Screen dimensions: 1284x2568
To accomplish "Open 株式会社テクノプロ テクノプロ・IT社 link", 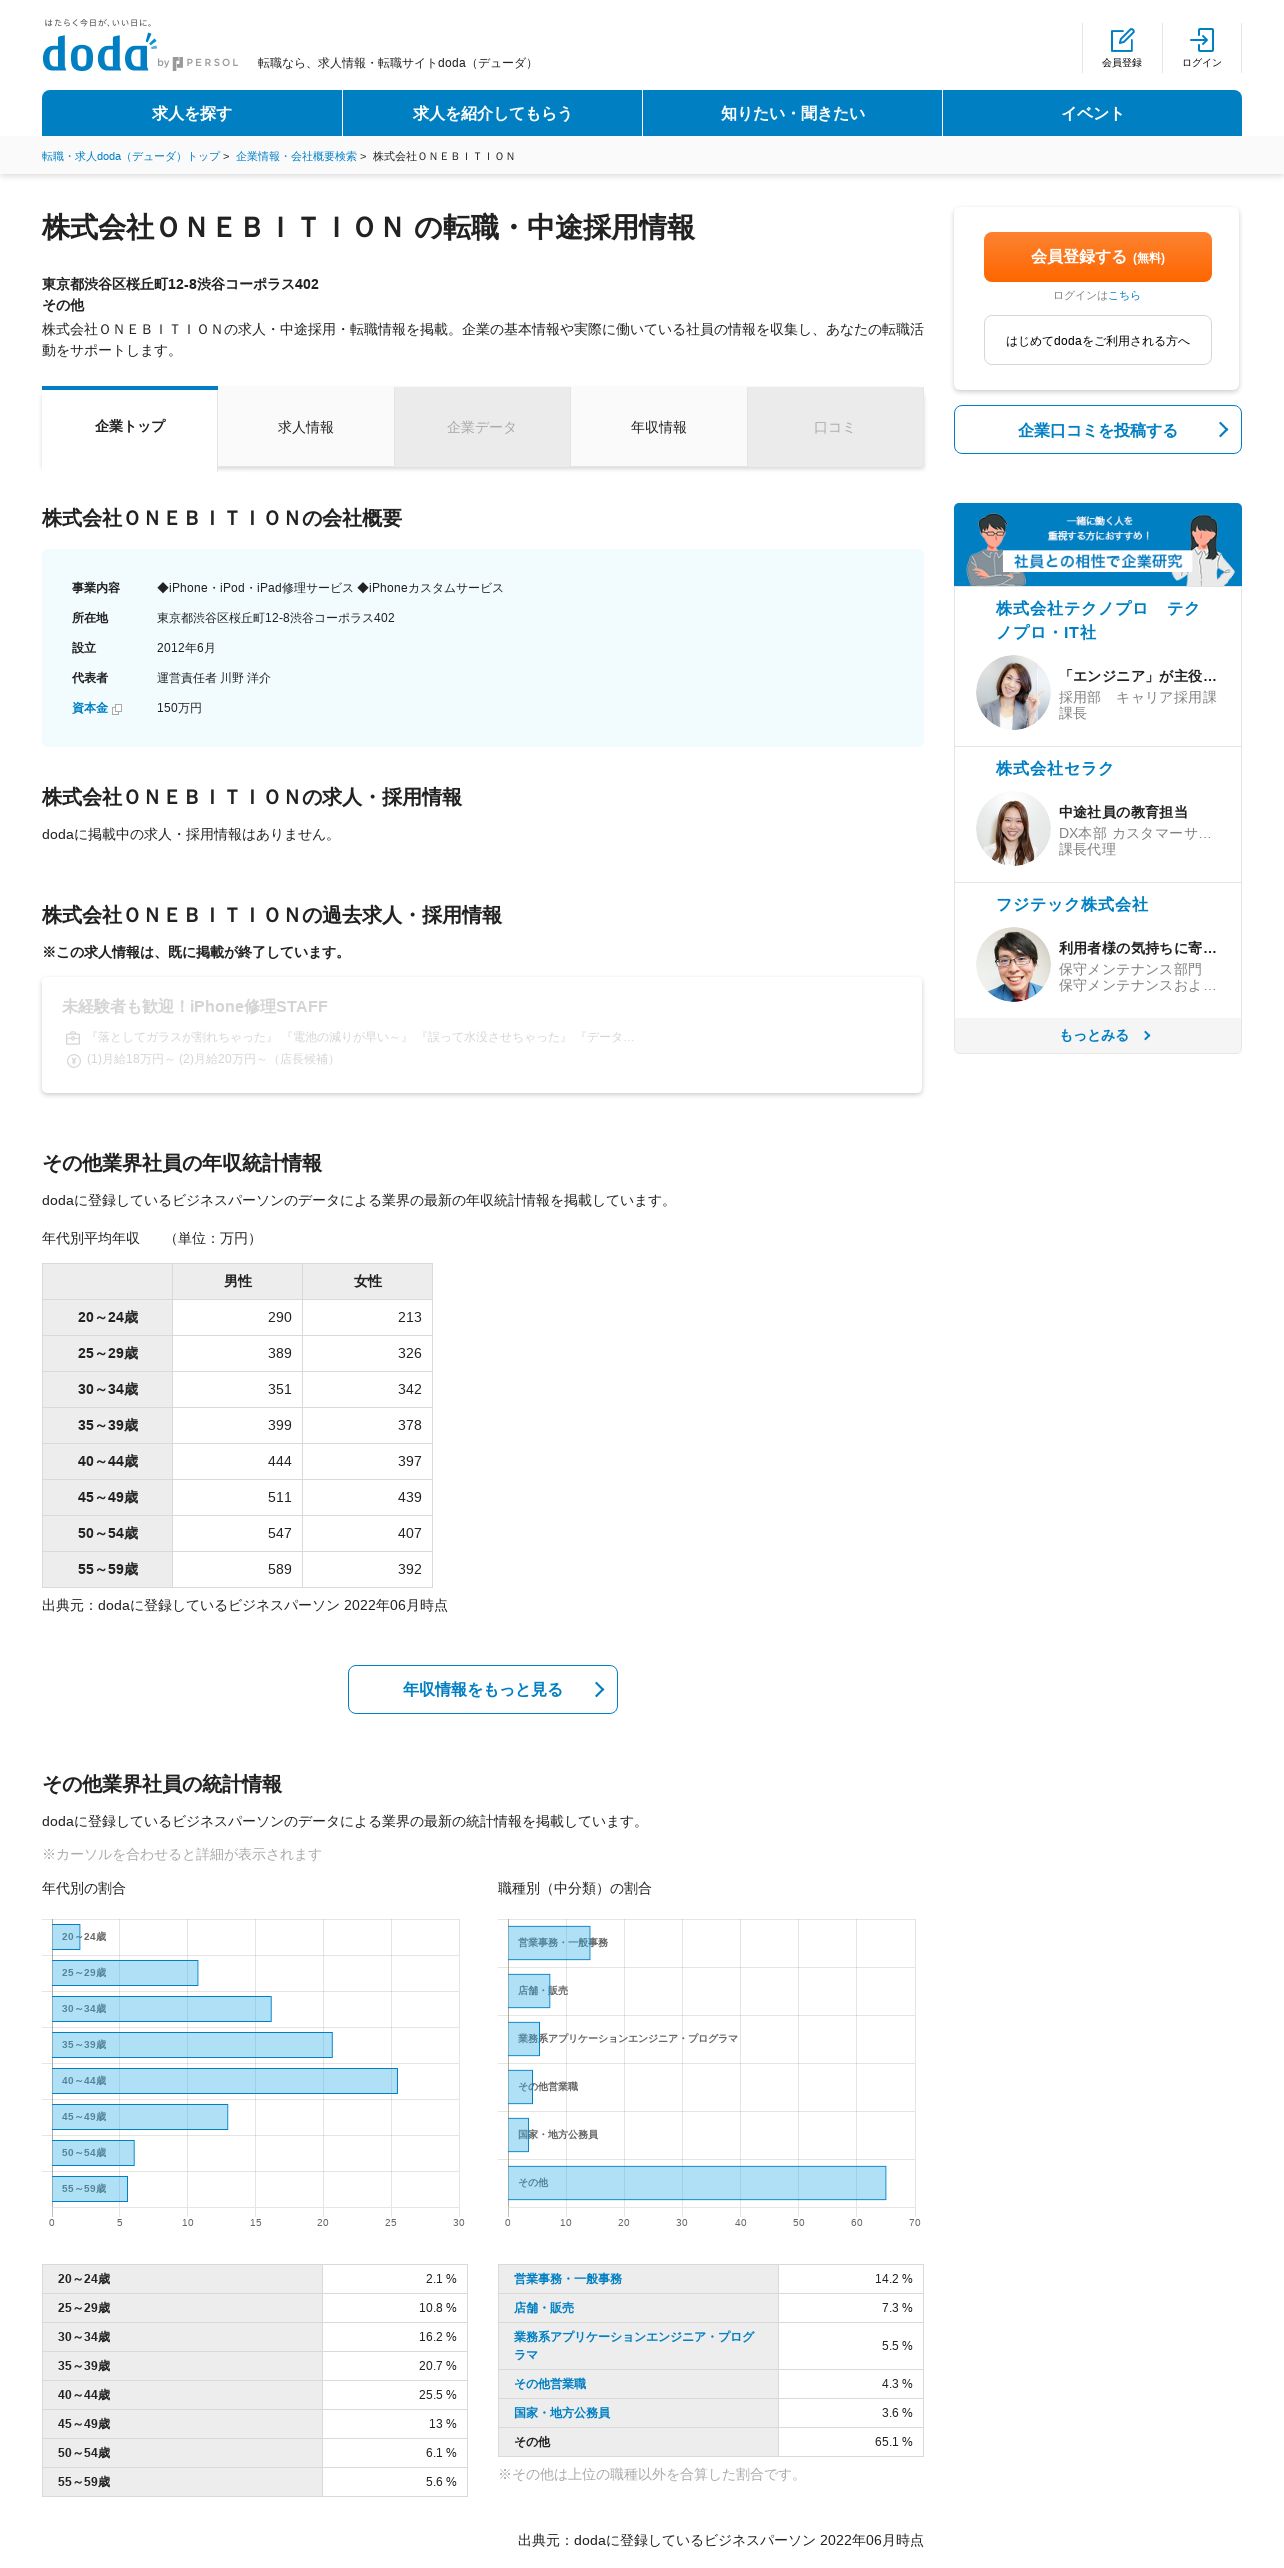I will (x=1097, y=620).
